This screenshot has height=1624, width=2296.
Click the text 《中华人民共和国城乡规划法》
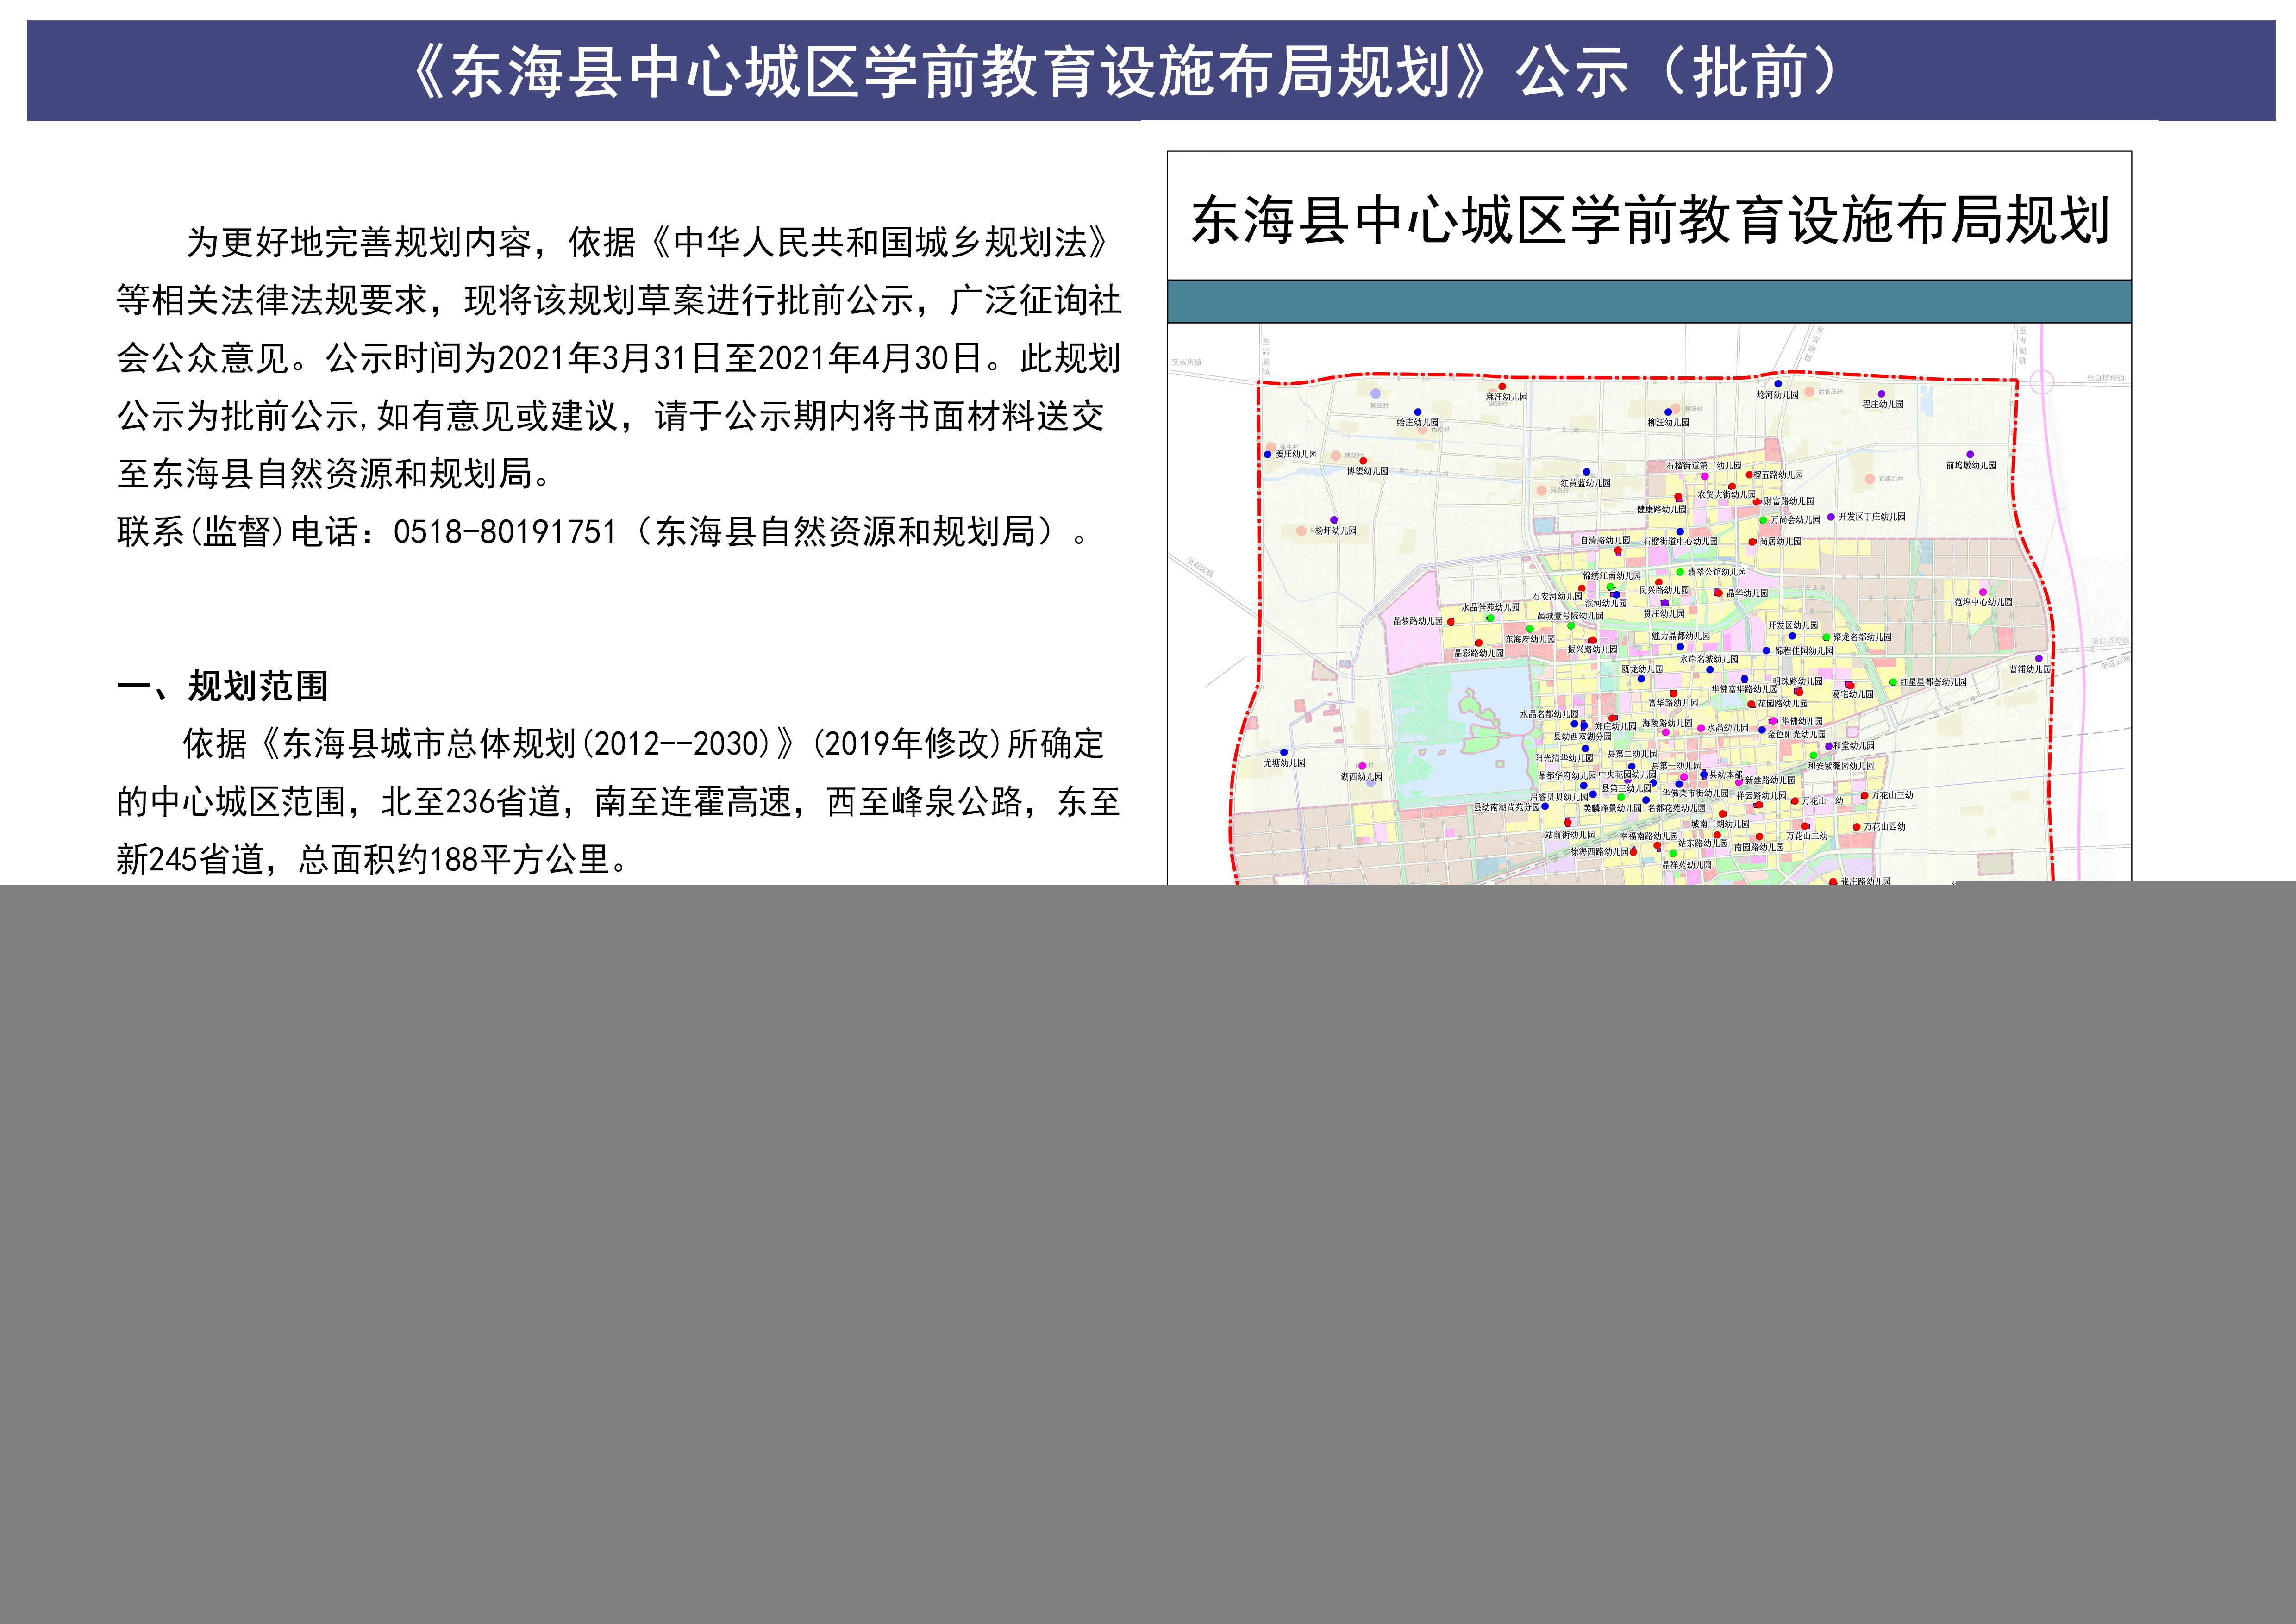tap(880, 242)
